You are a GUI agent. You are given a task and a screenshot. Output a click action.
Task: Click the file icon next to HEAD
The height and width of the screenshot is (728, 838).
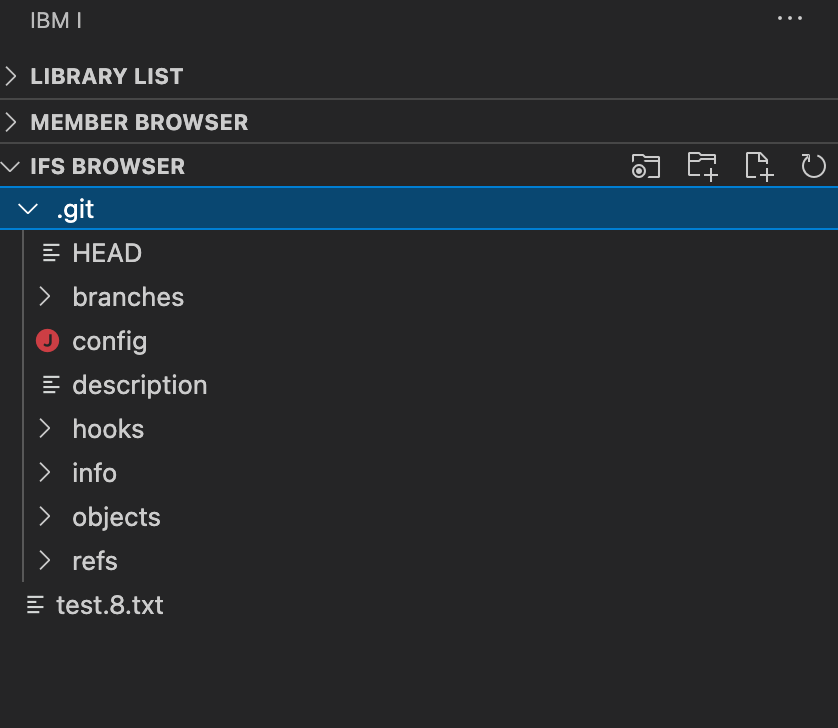coord(51,253)
